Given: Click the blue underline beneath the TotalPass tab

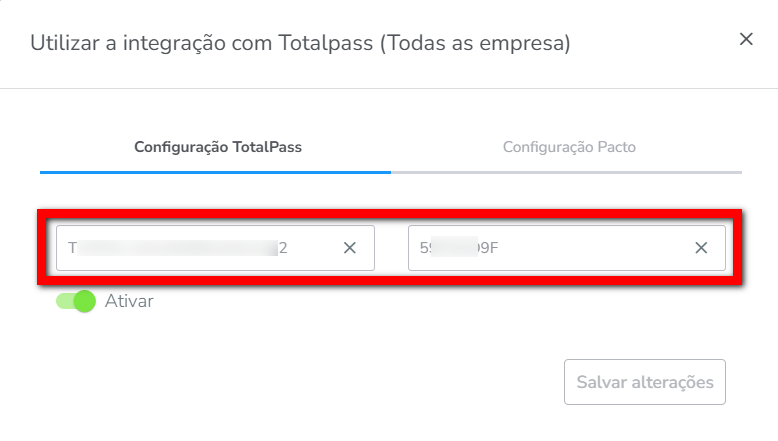Looking at the screenshot, I should (x=215, y=172).
